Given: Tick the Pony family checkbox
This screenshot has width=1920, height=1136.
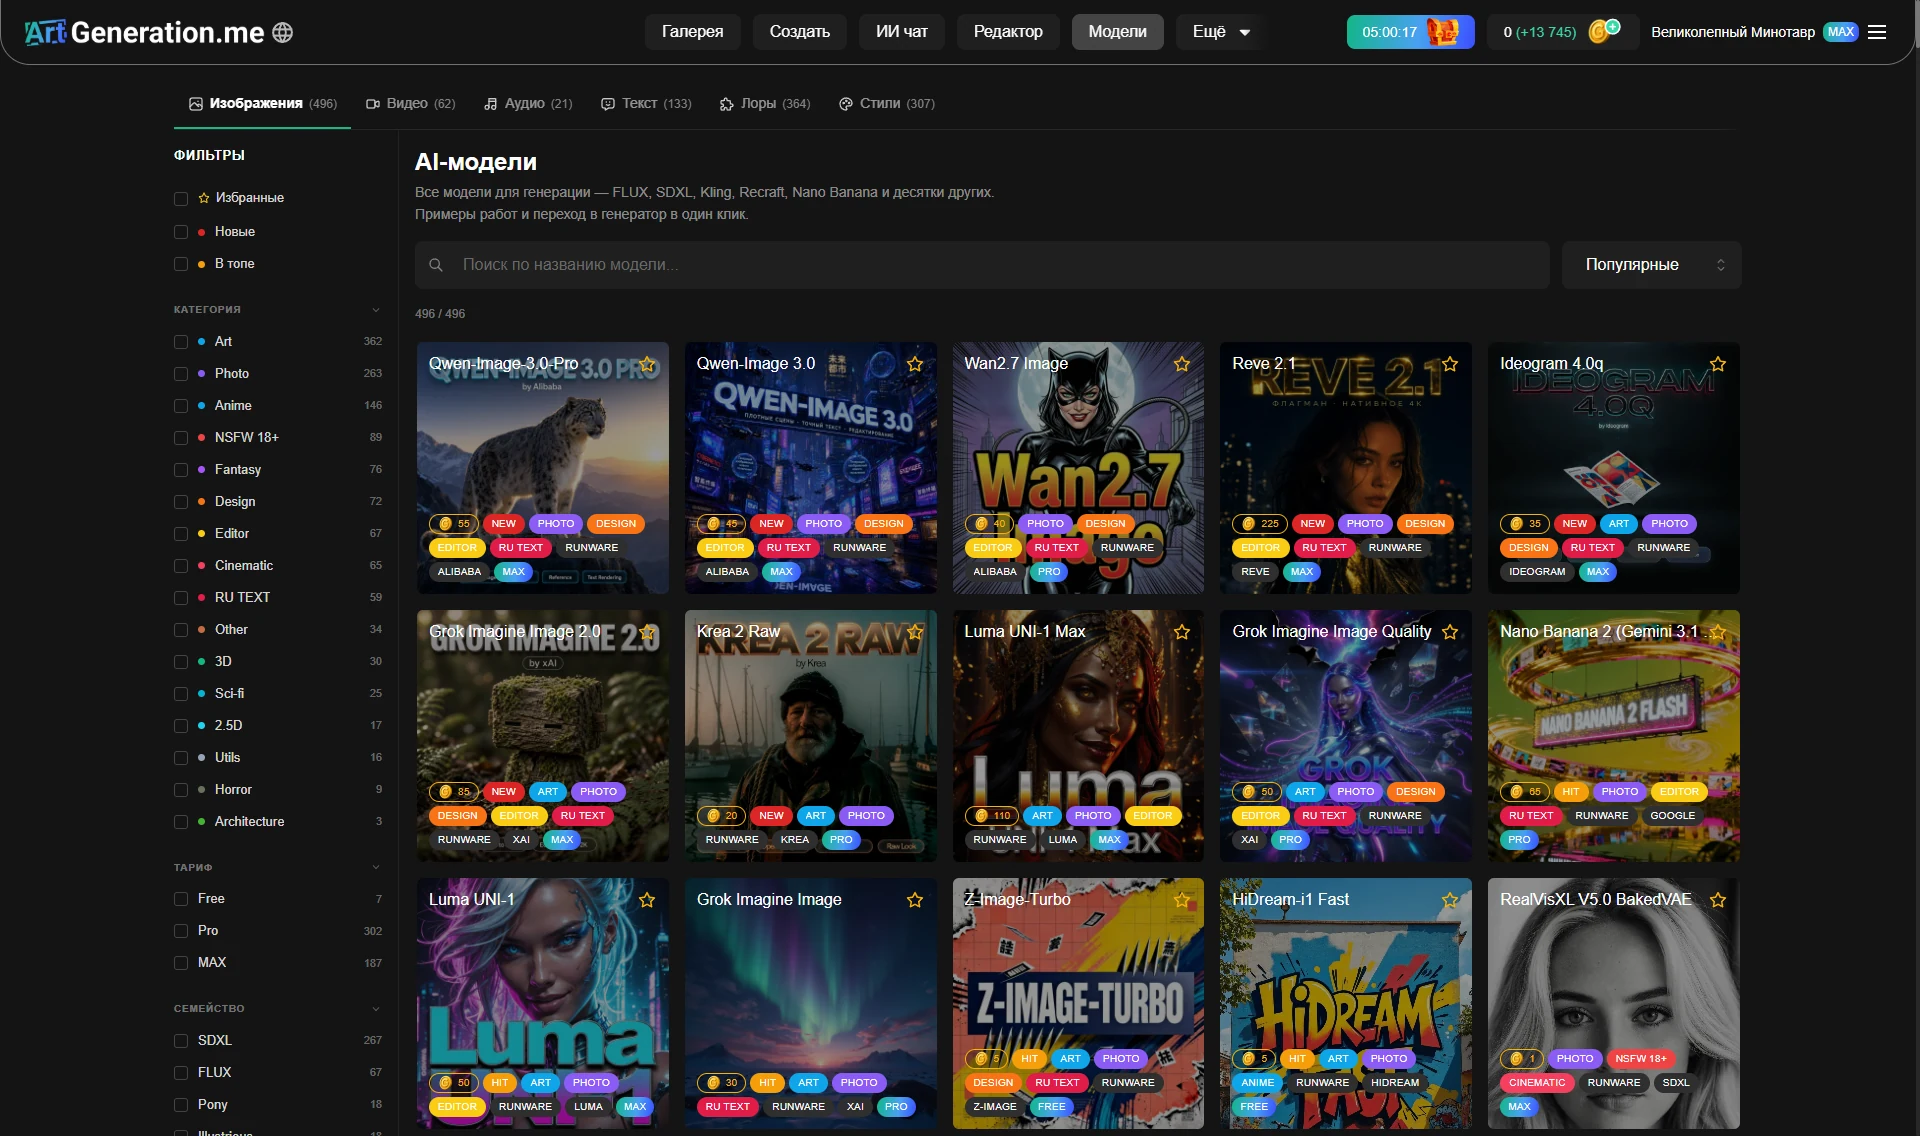Looking at the screenshot, I should tap(181, 1105).
